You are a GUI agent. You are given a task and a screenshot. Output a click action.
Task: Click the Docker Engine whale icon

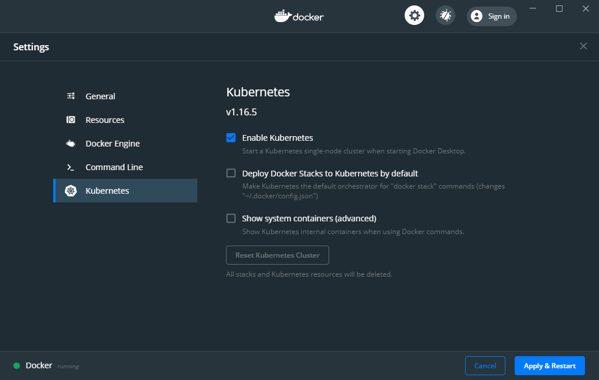click(71, 144)
